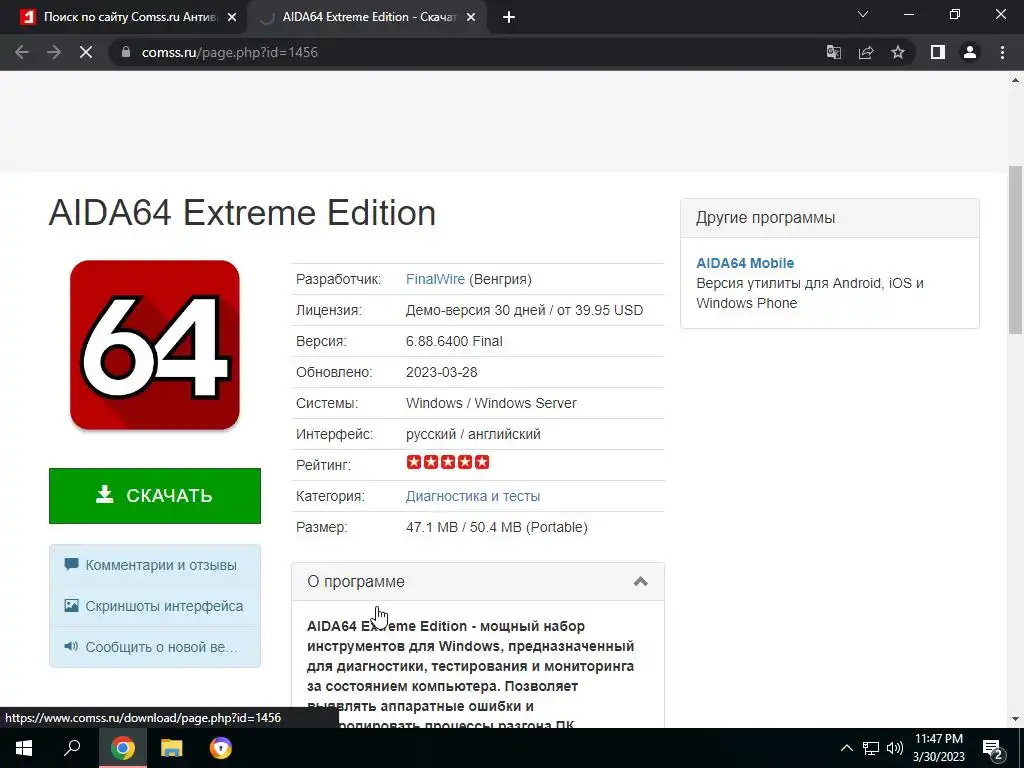Screen dimensions: 1024x768
Task: Click the русский / английский interface text
Action: point(473,434)
